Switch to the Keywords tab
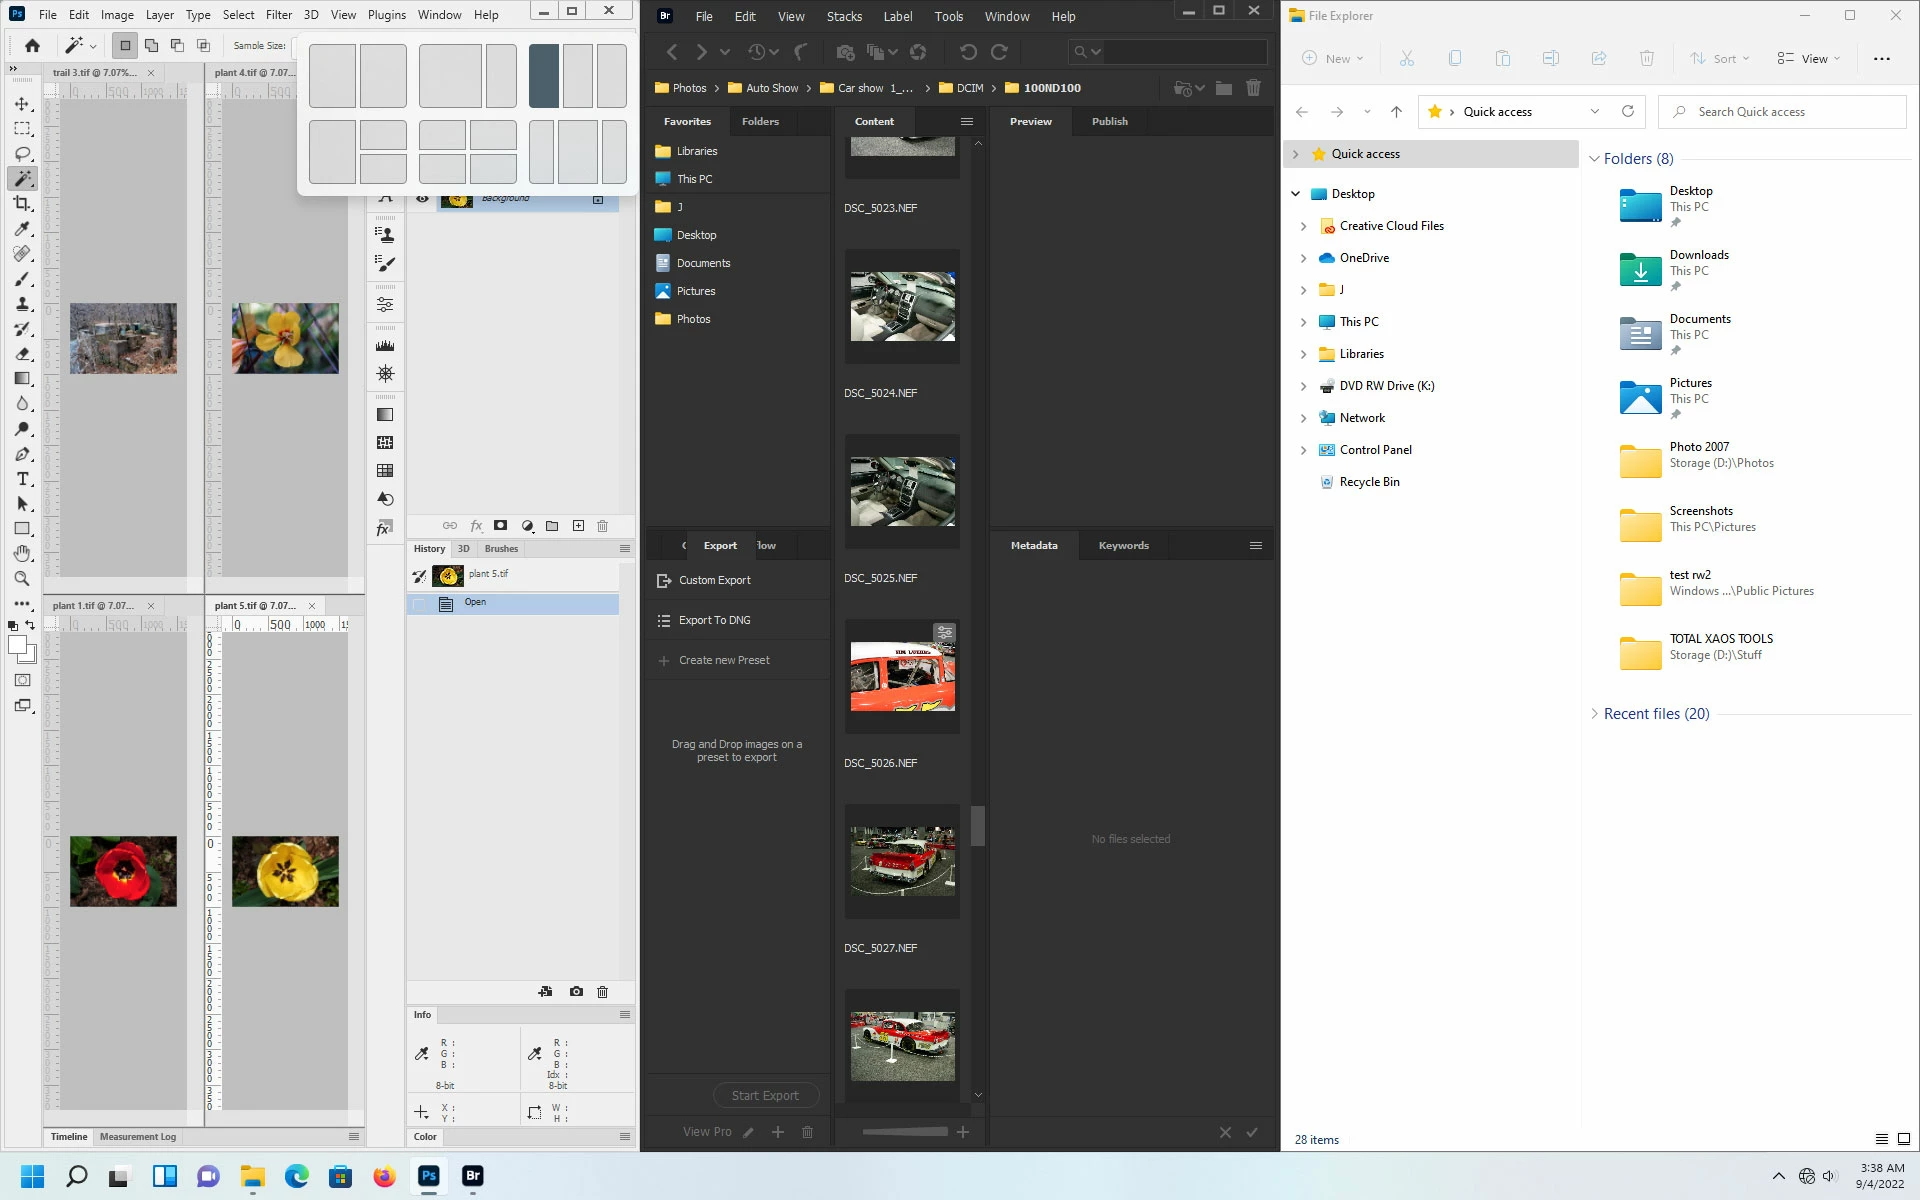 pos(1123,546)
